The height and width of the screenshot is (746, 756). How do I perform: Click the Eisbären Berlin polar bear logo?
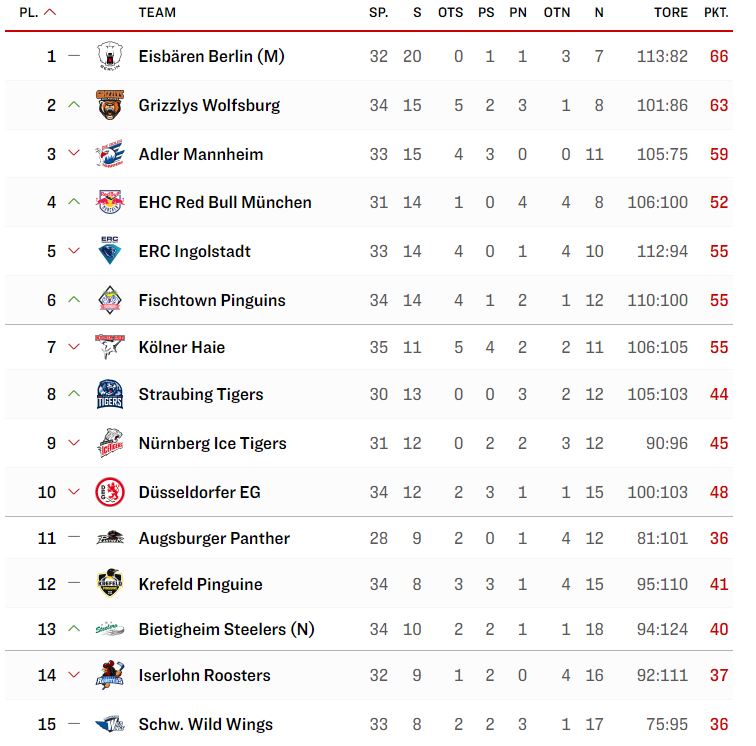click(110, 56)
